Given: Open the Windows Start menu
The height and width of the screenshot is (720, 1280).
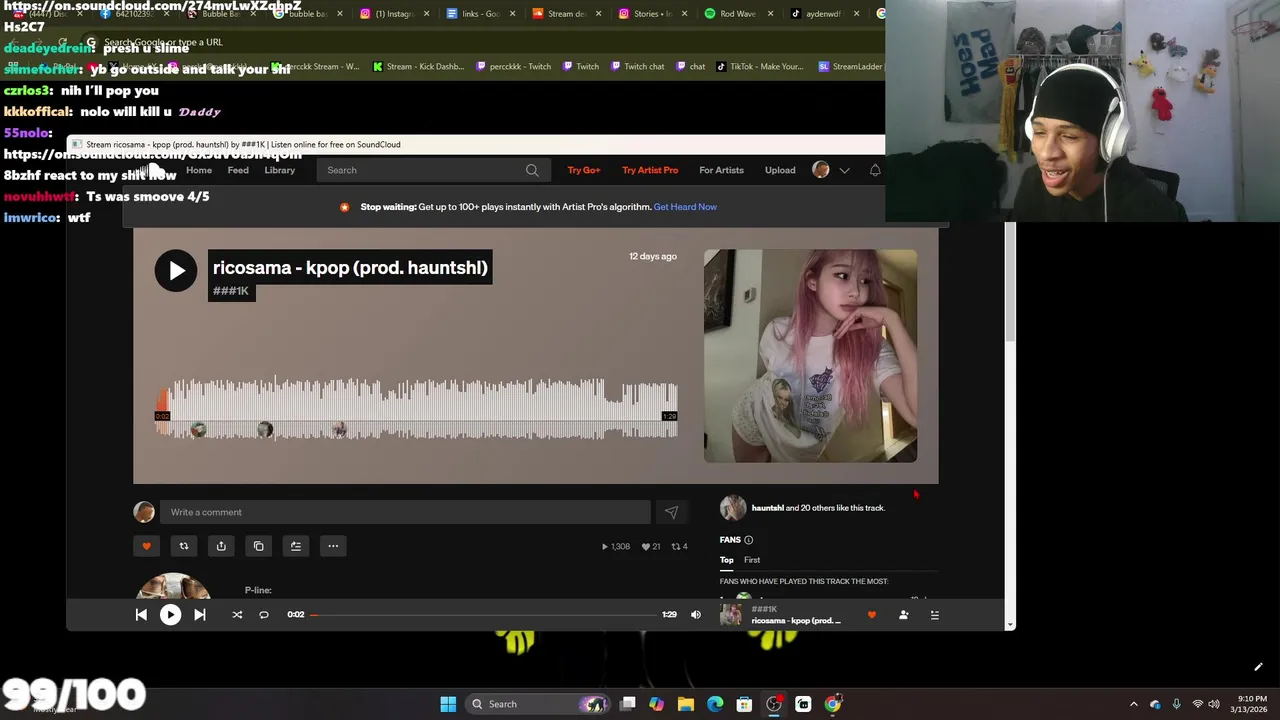Looking at the screenshot, I should click(x=448, y=704).
